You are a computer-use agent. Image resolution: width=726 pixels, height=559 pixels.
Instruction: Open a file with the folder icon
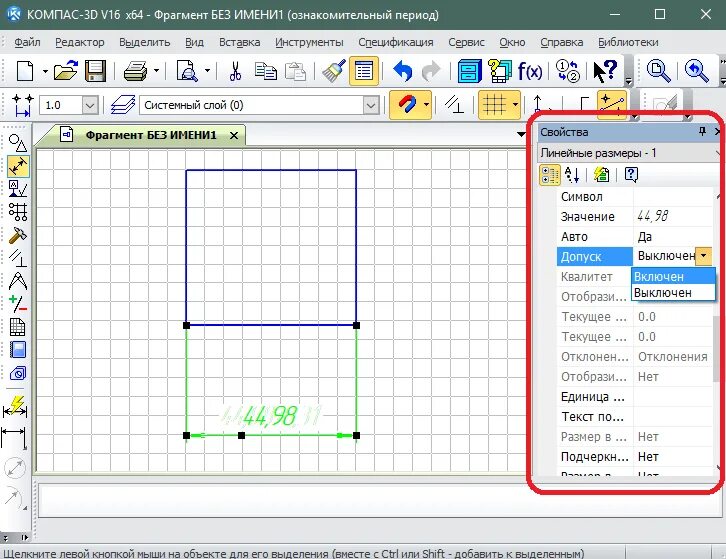[x=66, y=71]
